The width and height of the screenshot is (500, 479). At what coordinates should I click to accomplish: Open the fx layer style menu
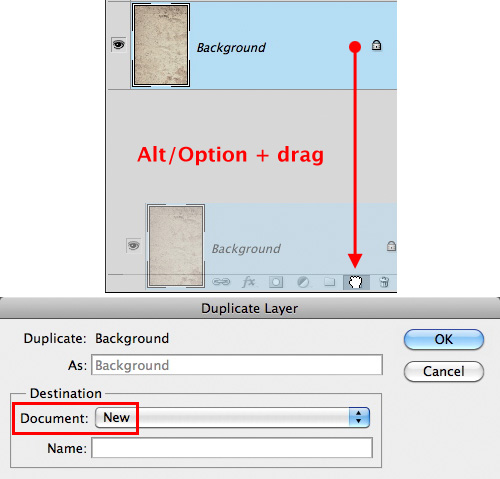pyautogui.click(x=249, y=282)
